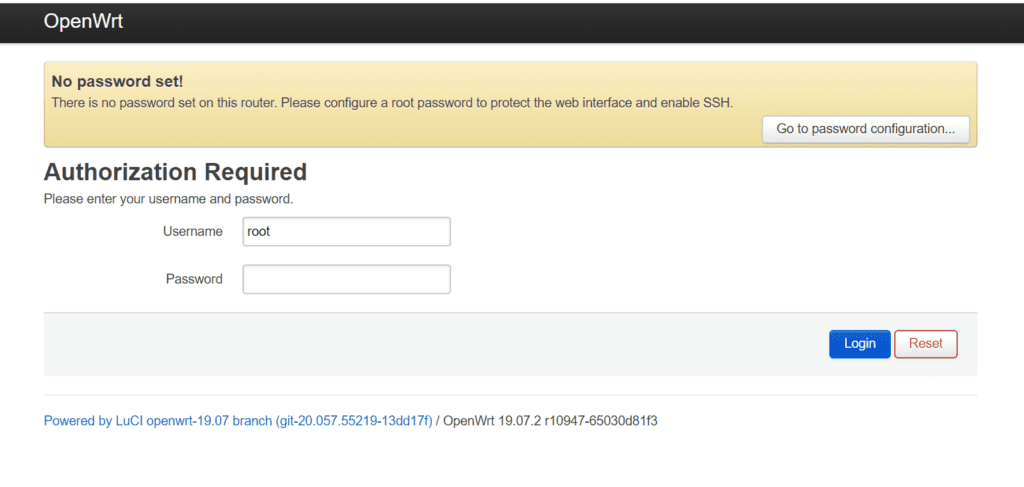
Task: Click the Username field label
Action: click(x=193, y=232)
